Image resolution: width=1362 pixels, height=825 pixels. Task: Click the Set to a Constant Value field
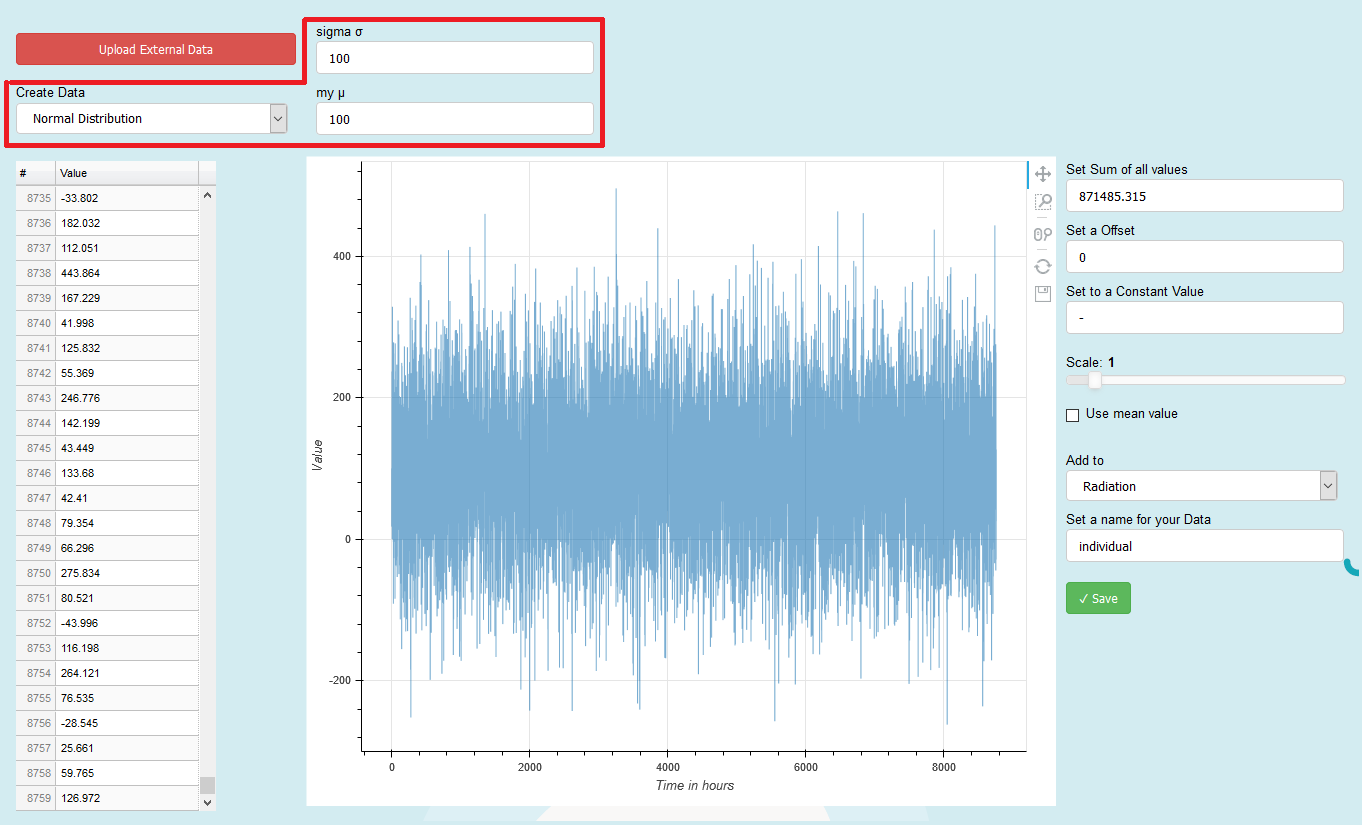(x=1205, y=318)
